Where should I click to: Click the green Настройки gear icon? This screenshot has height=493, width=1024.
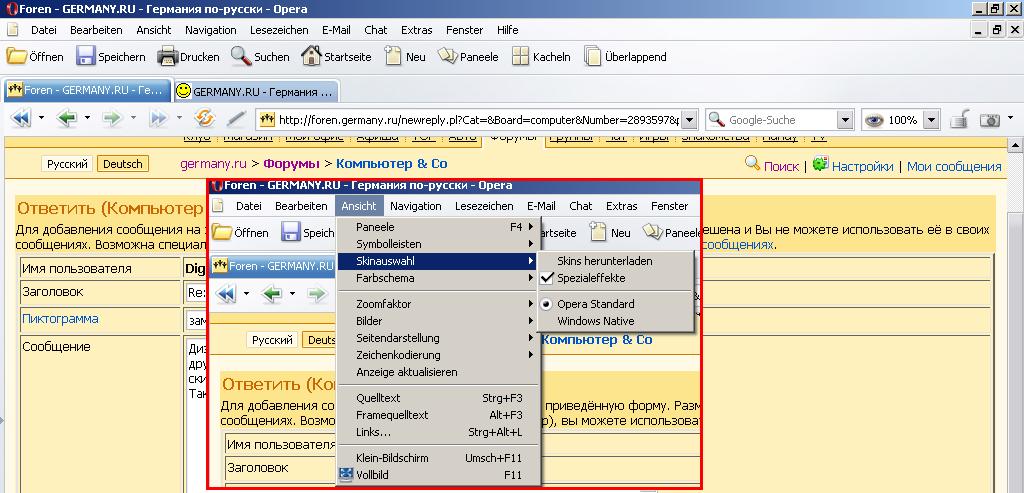pyautogui.click(x=820, y=163)
